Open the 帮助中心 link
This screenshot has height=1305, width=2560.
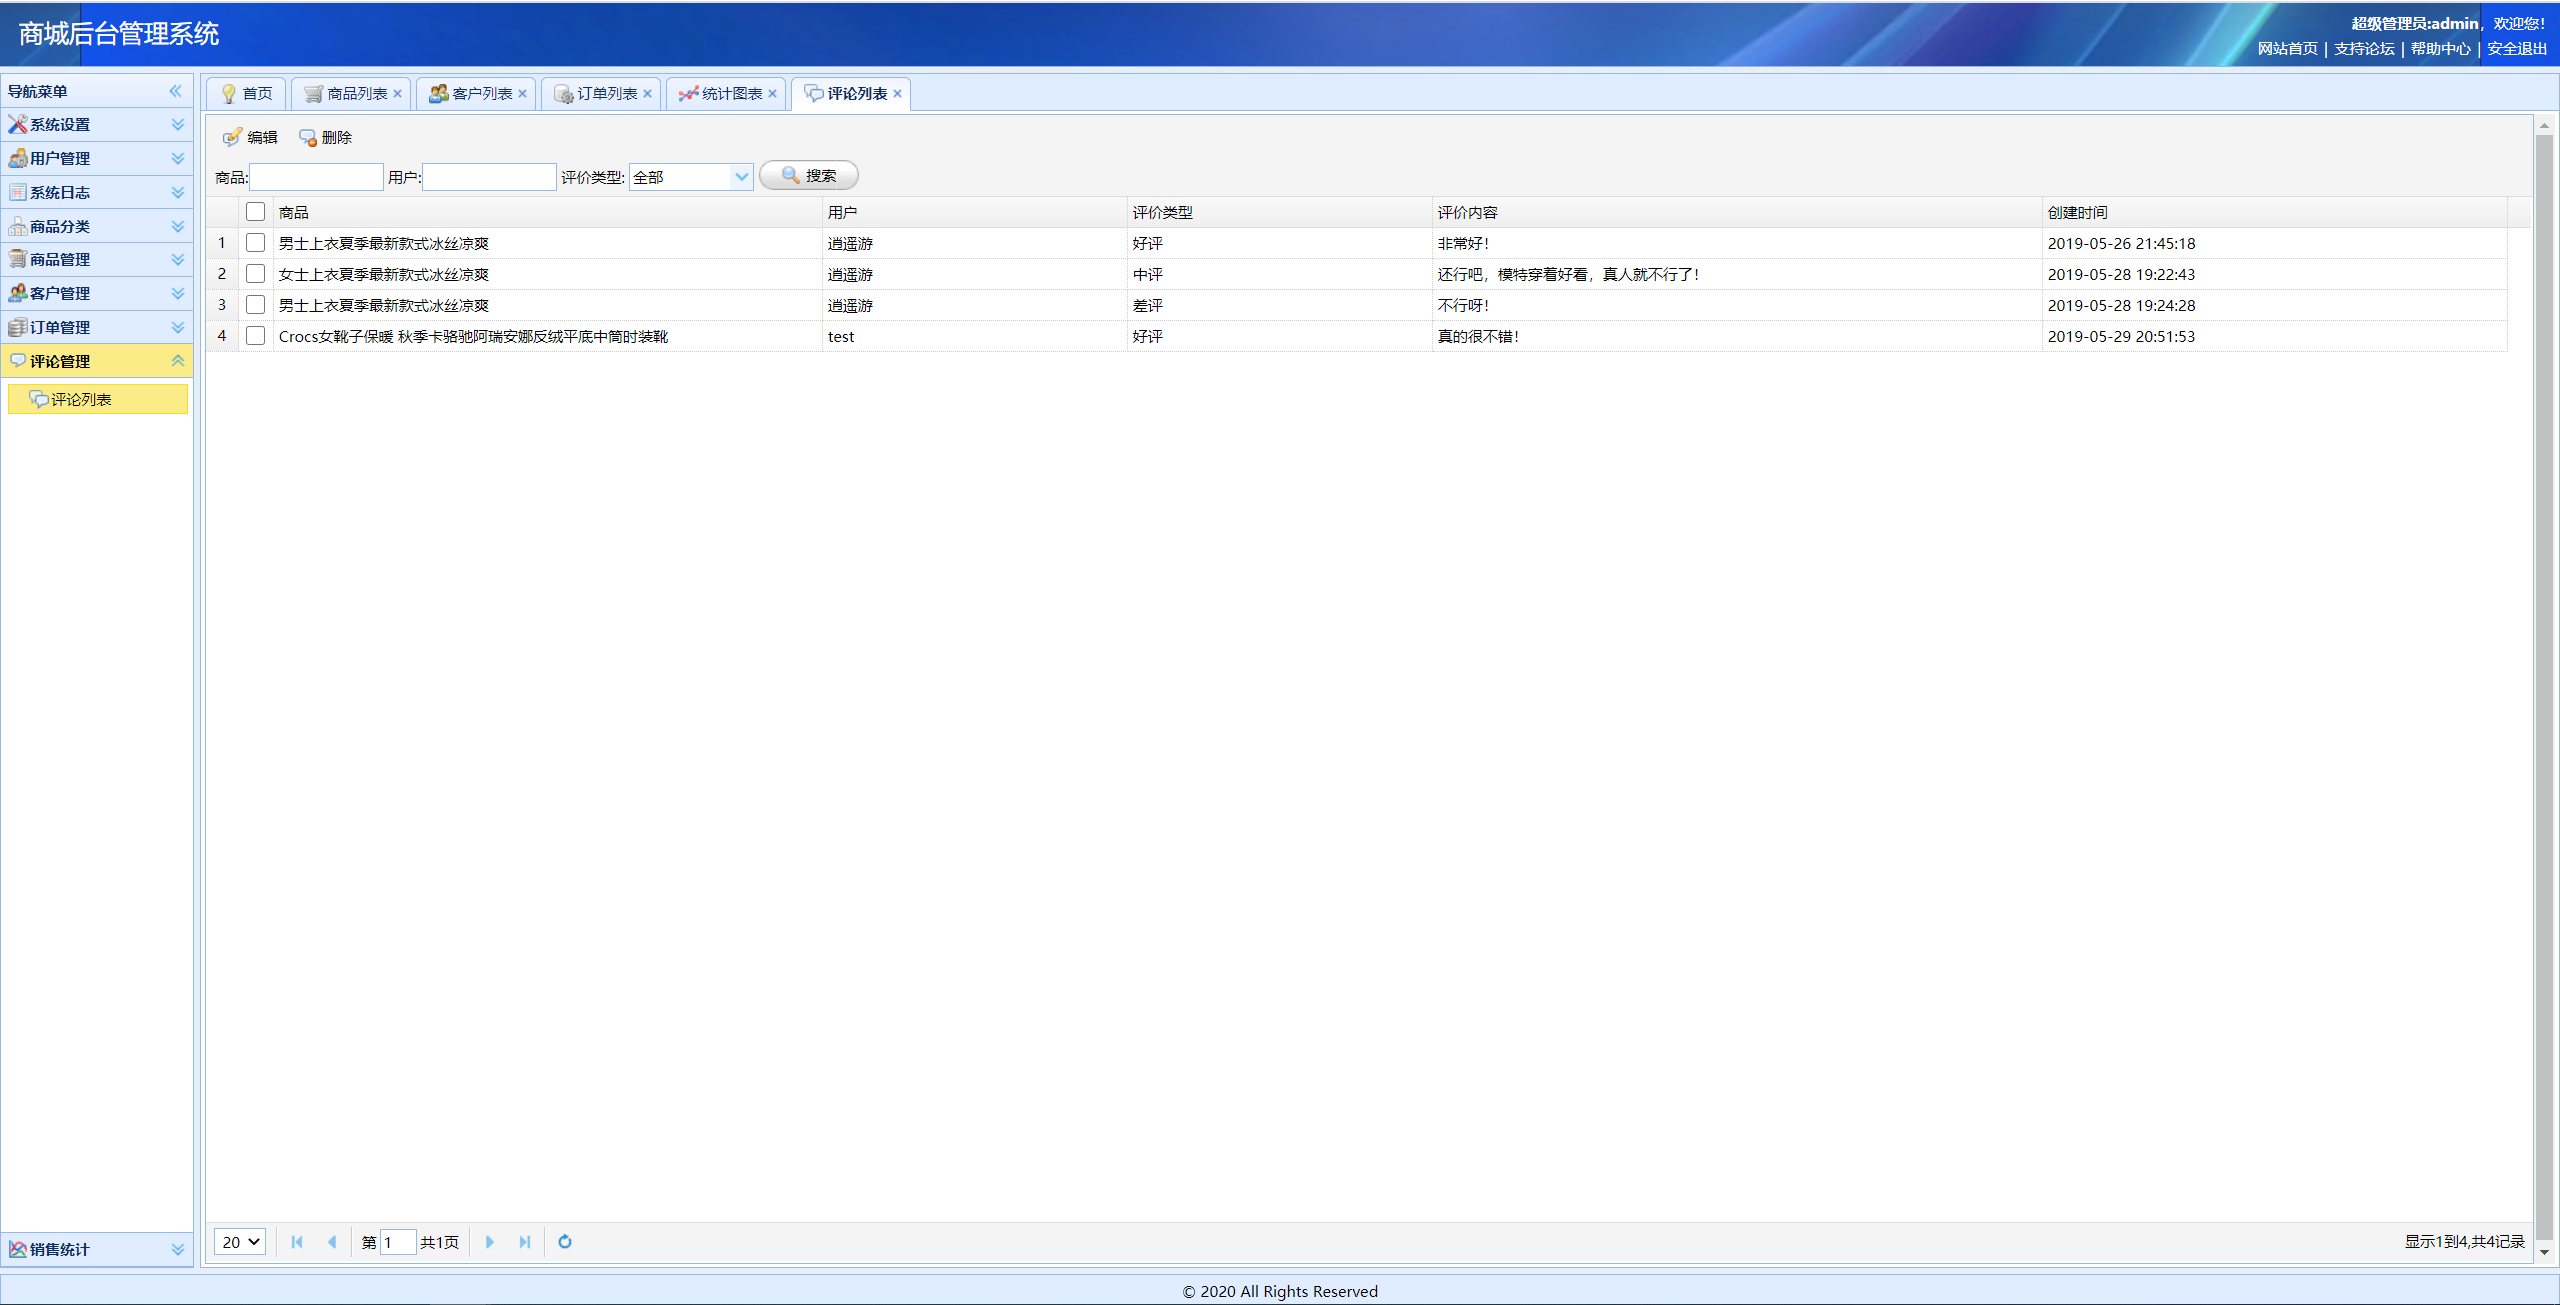click(x=2440, y=49)
